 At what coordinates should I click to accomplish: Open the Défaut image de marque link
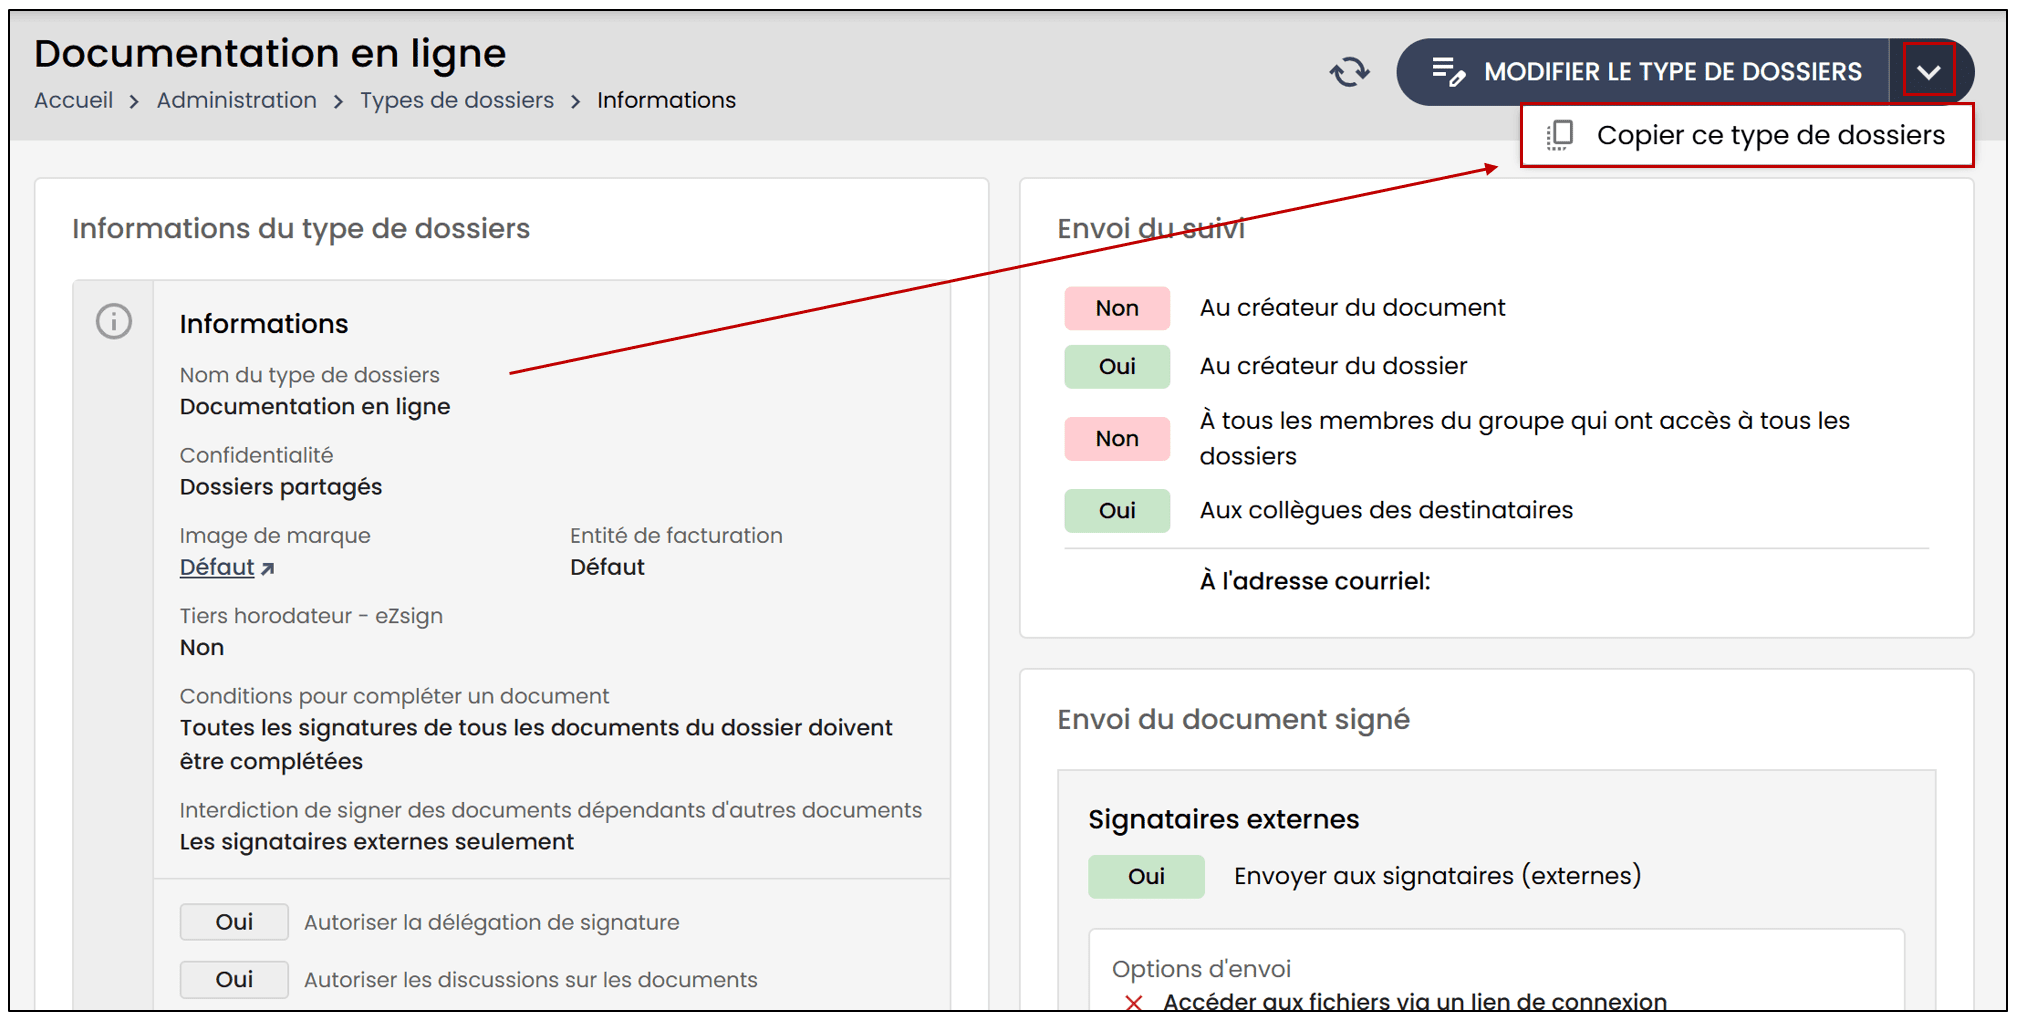[217, 568]
